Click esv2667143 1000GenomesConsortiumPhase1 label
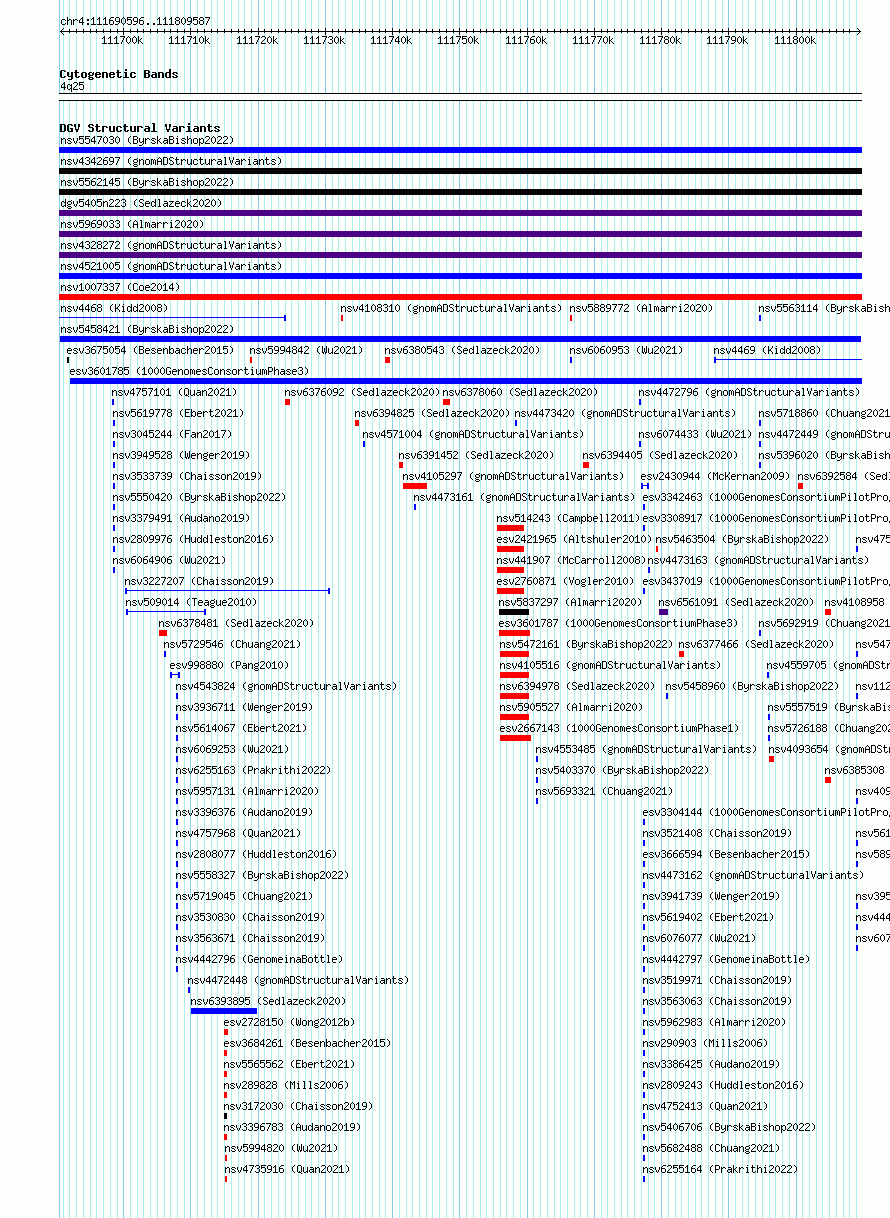 pyautogui.click(x=619, y=728)
